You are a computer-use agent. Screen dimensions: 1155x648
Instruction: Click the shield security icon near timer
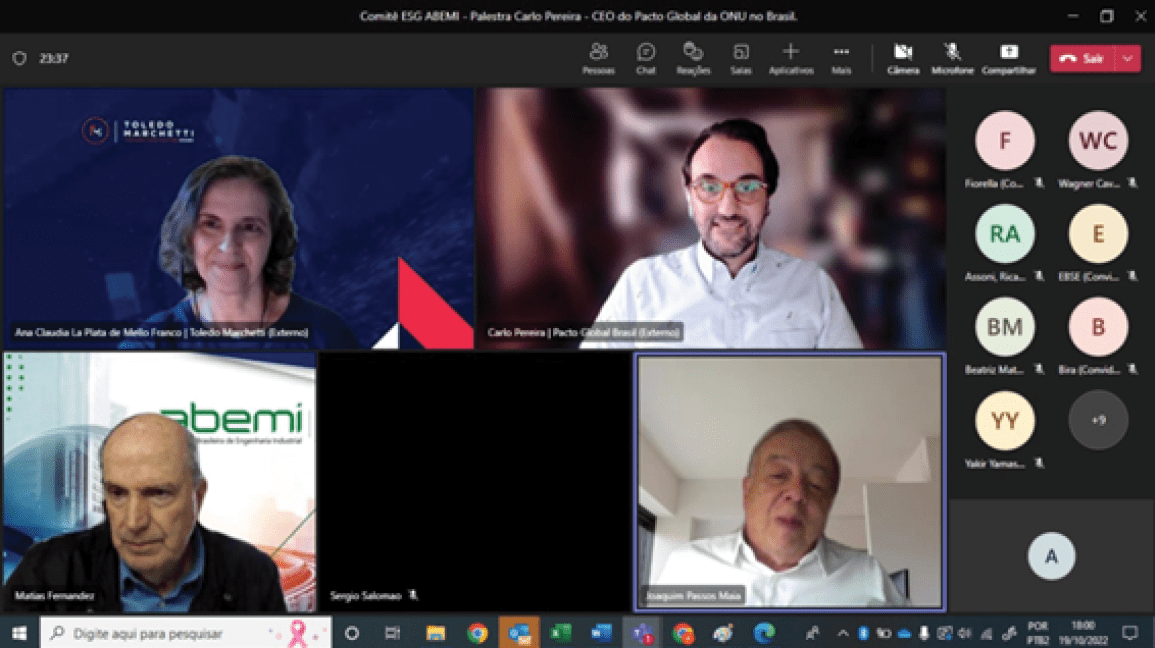click(x=19, y=58)
